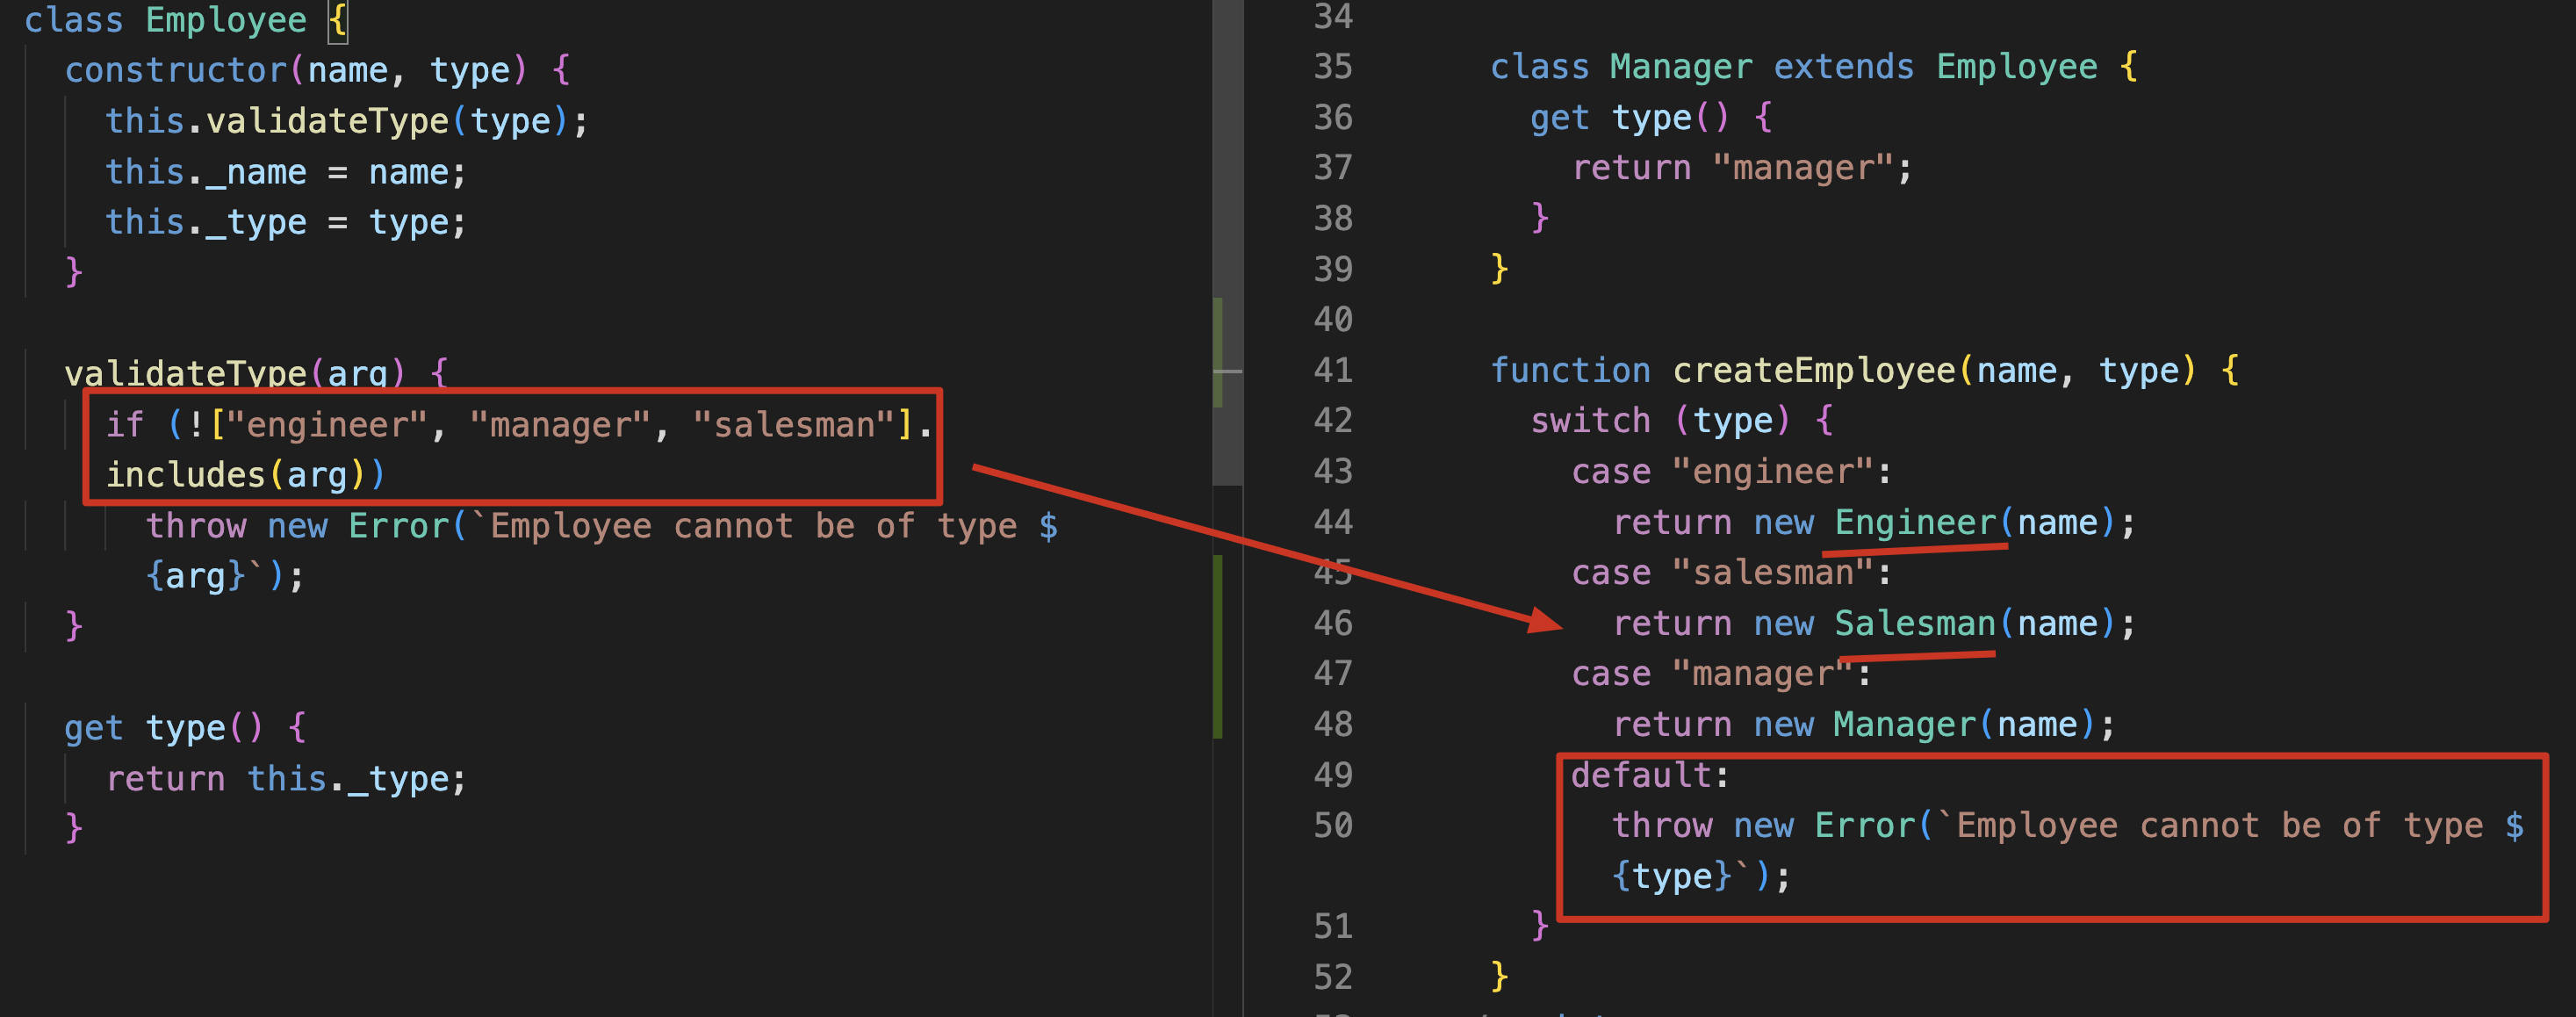Click line number 43 in the gutter
The width and height of the screenshot is (2576, 1017).
tap(1332, 472)
